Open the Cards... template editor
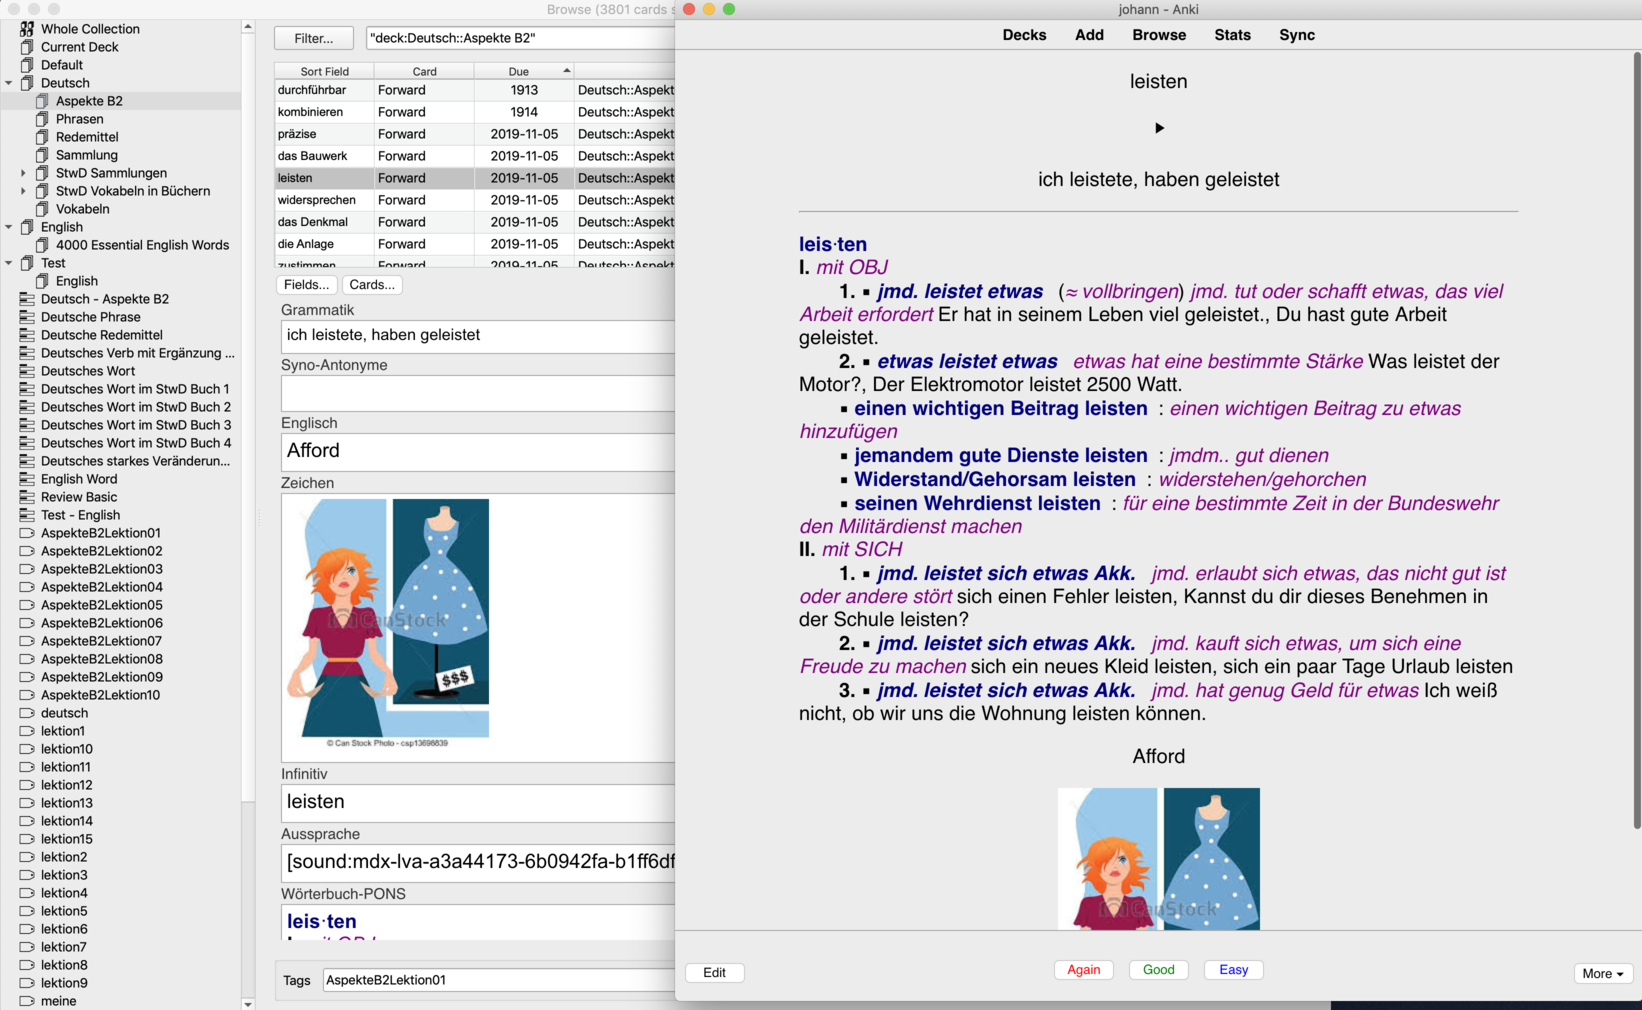This screenshot has width=1642, height=1010. (372, 285)
